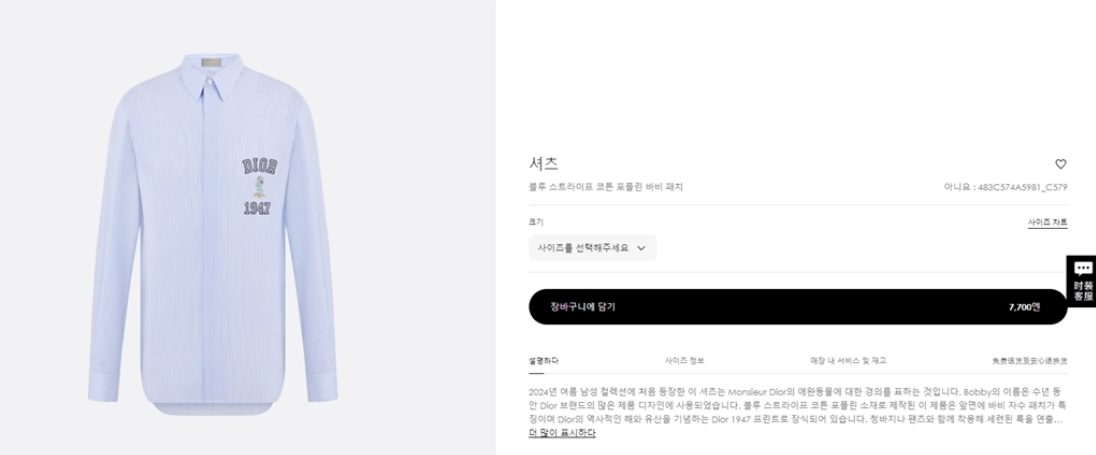This screenshot has height=455, width=1096.
Task: Click the DIOR 1947 patch on shirt
Action: click(x=257, y=186)
